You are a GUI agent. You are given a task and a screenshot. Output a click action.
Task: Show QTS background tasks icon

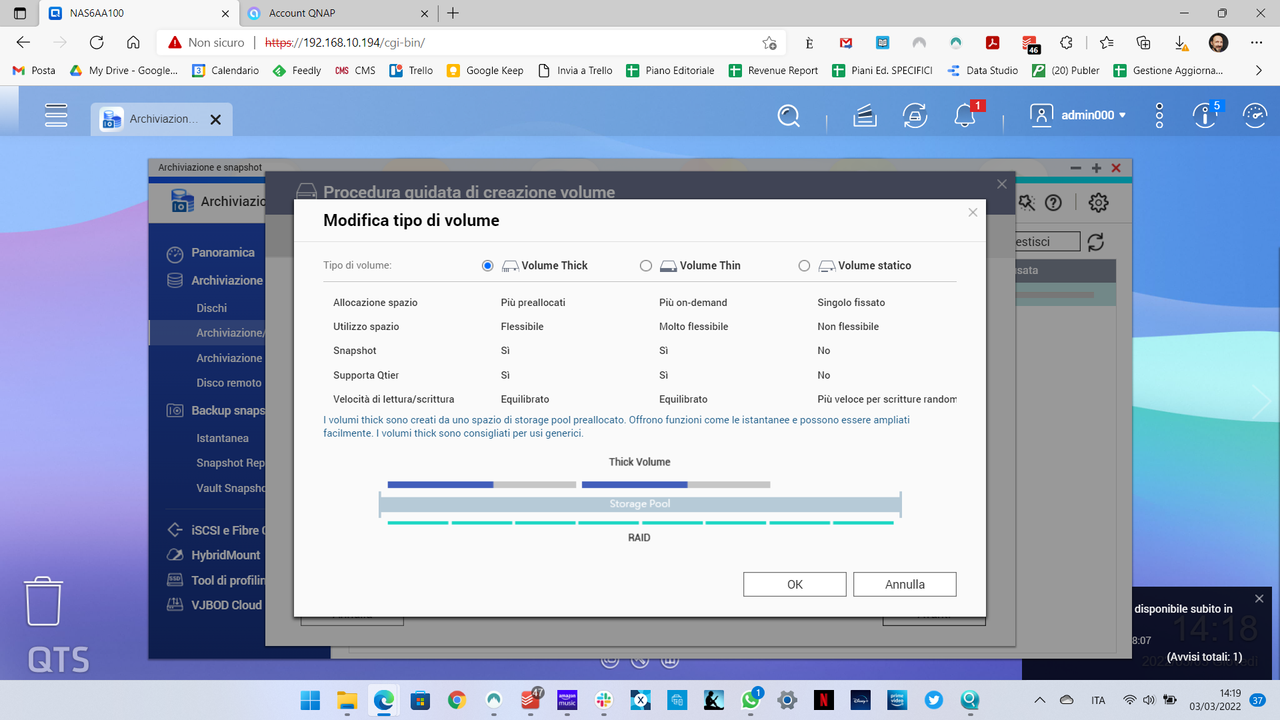click(865, 116)
